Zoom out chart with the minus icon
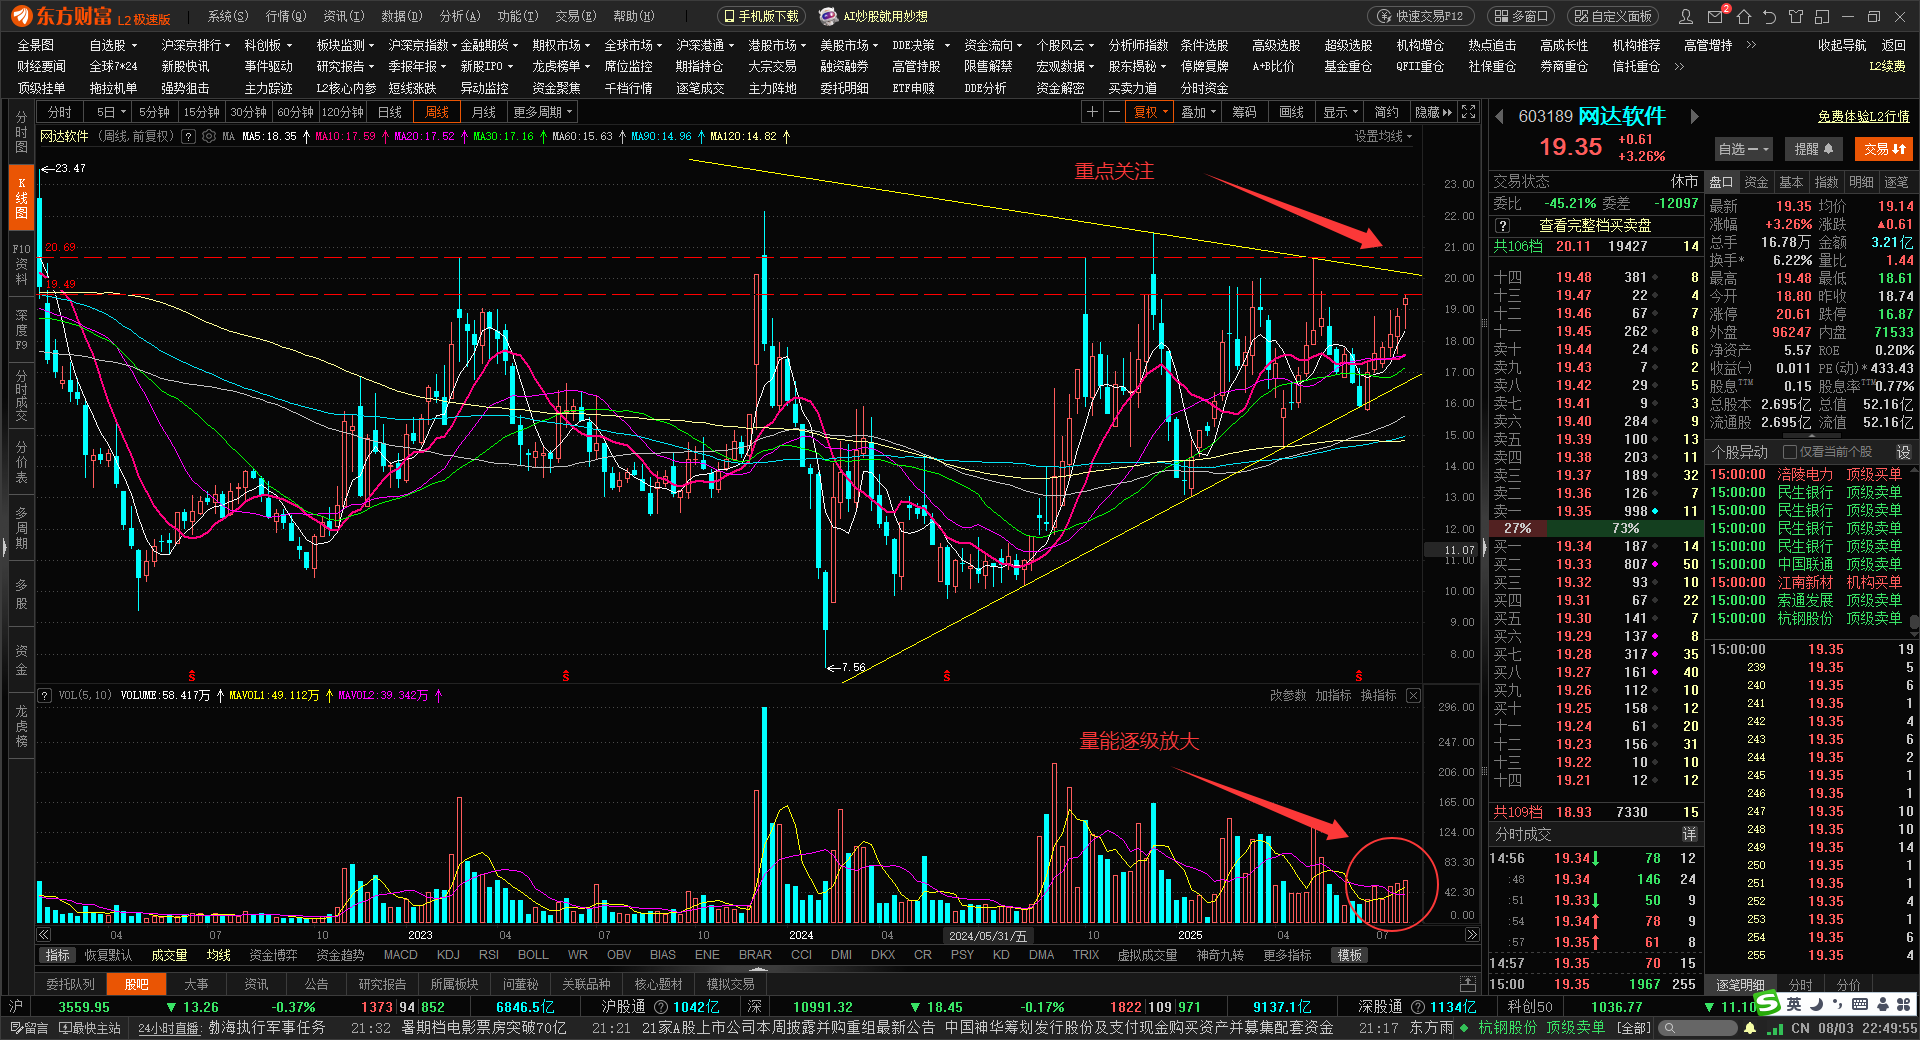1920x1040 pixels. [x=1114, y=112]
